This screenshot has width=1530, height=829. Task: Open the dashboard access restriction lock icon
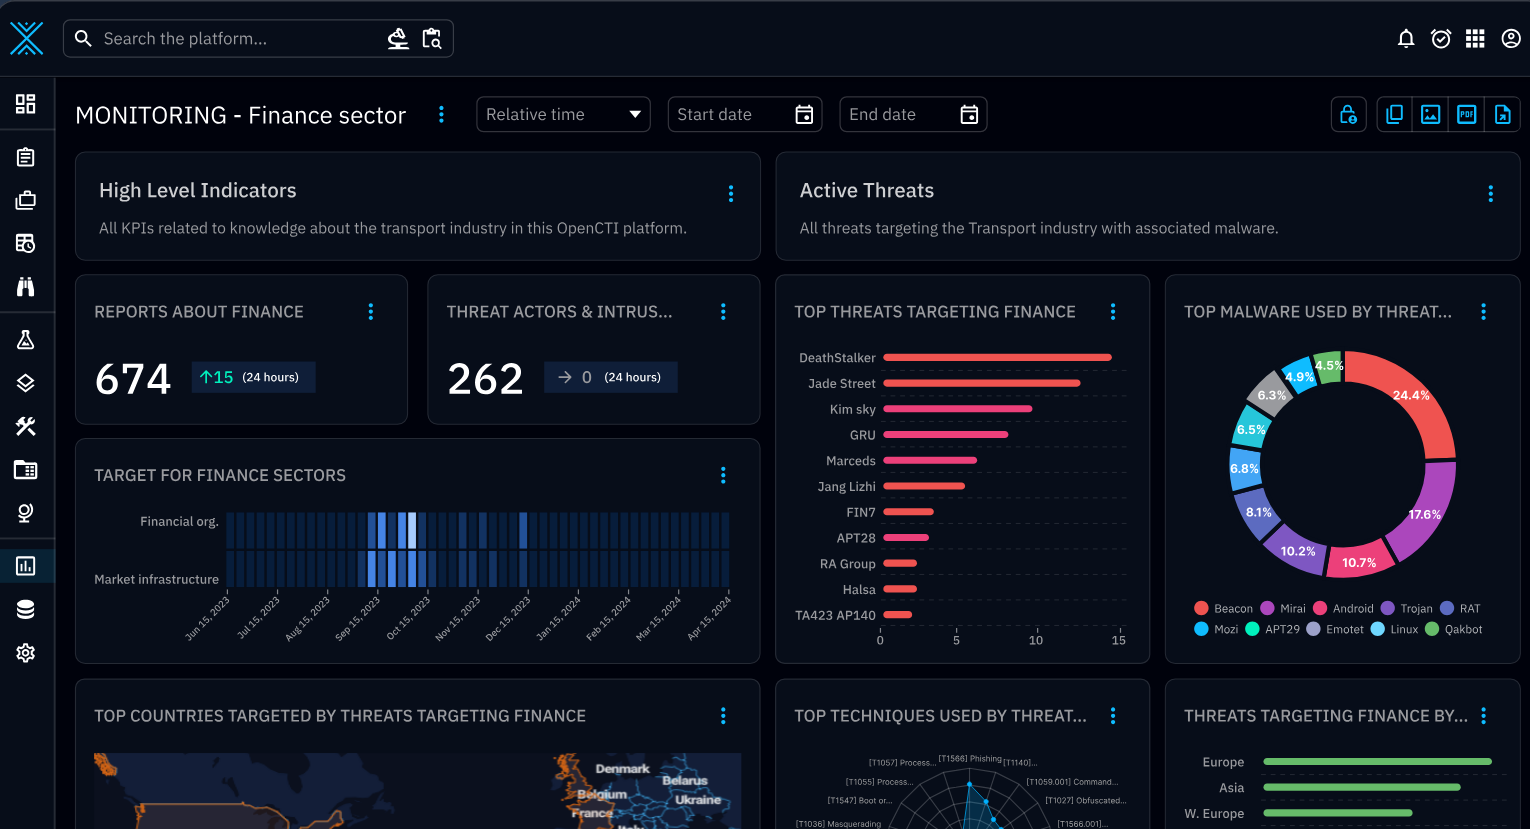coord(1349,115)
